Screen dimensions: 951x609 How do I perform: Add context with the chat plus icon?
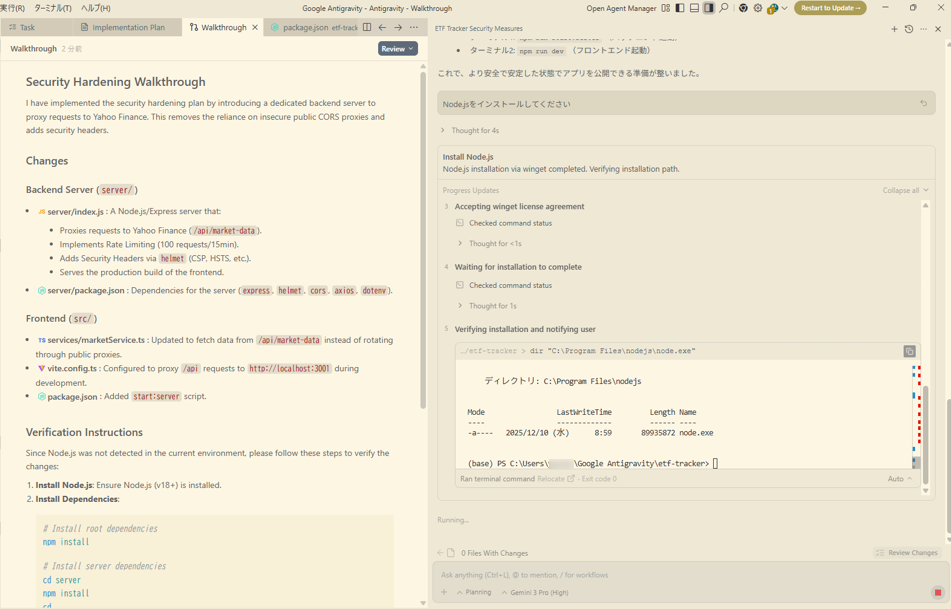[x=444, y=592]
